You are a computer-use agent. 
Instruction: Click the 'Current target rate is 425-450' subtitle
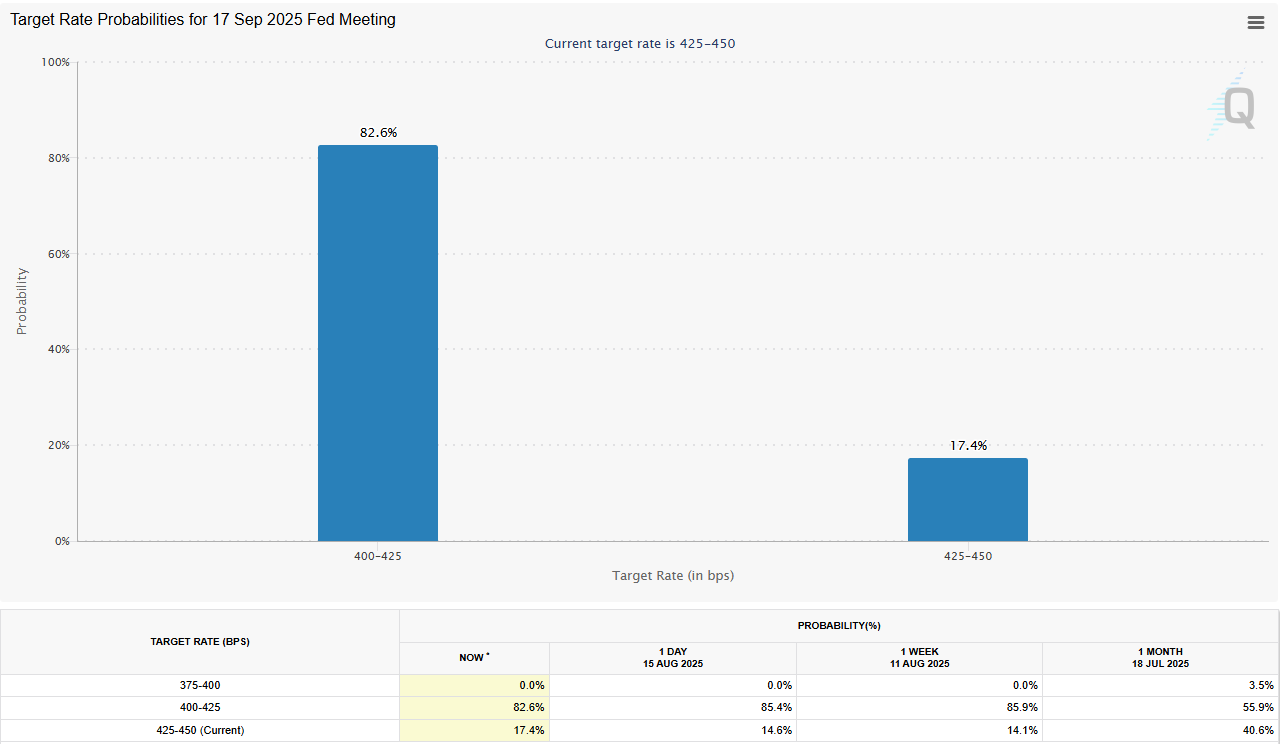tap(640, 44)
